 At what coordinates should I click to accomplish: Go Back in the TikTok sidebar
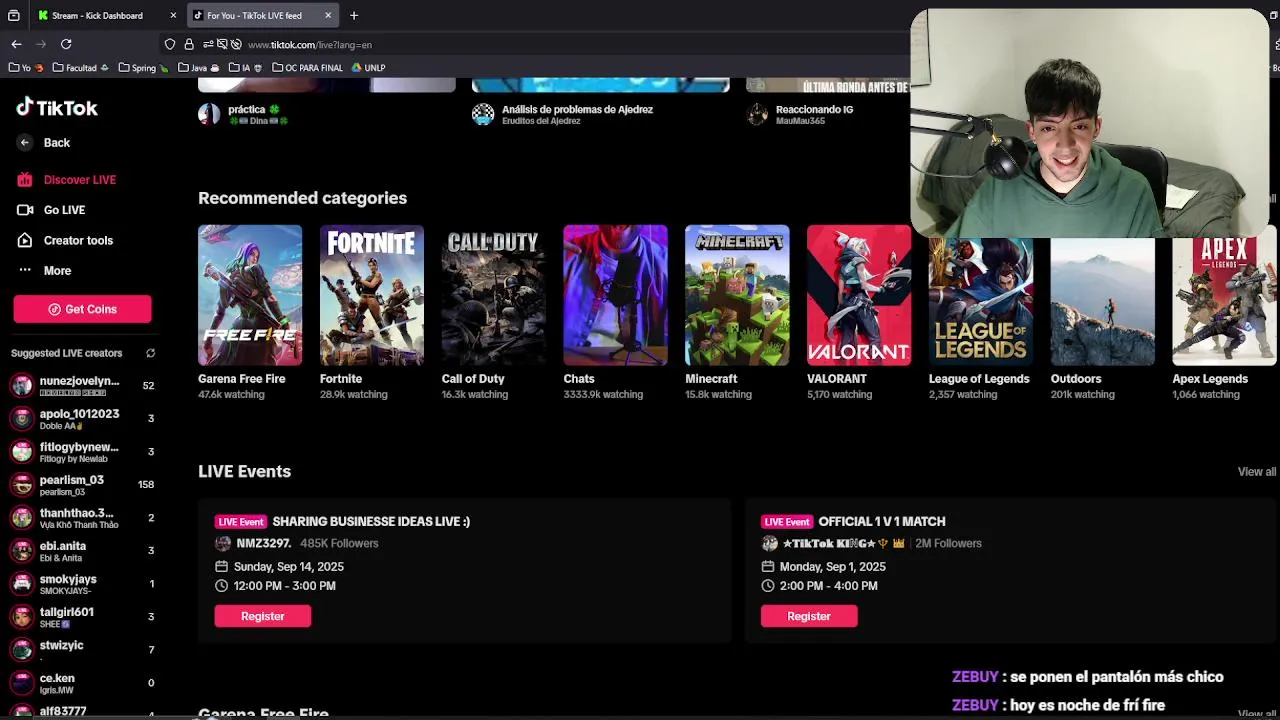coord(44,143)
